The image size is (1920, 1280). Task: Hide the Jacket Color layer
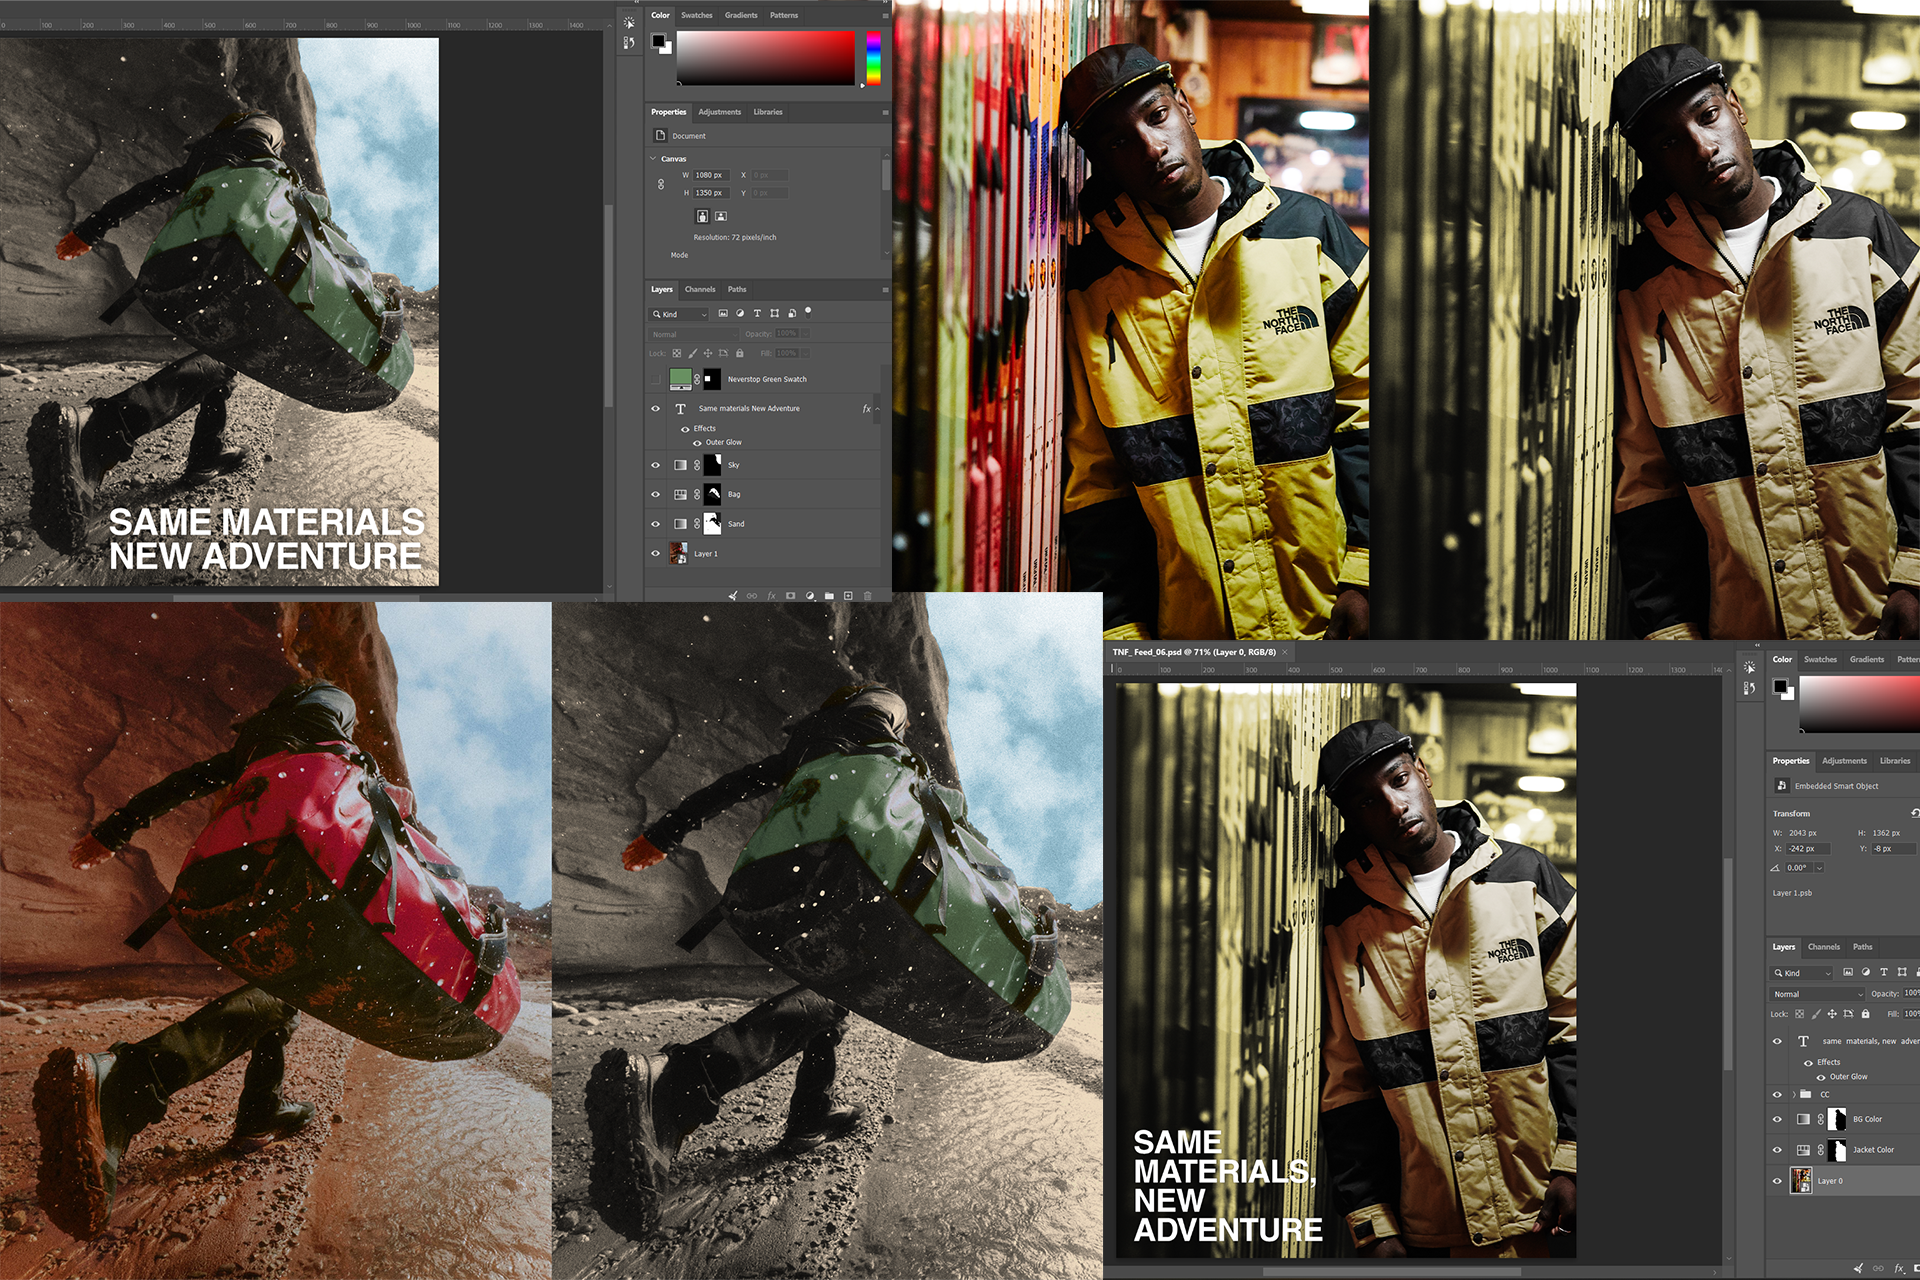1777,1150
